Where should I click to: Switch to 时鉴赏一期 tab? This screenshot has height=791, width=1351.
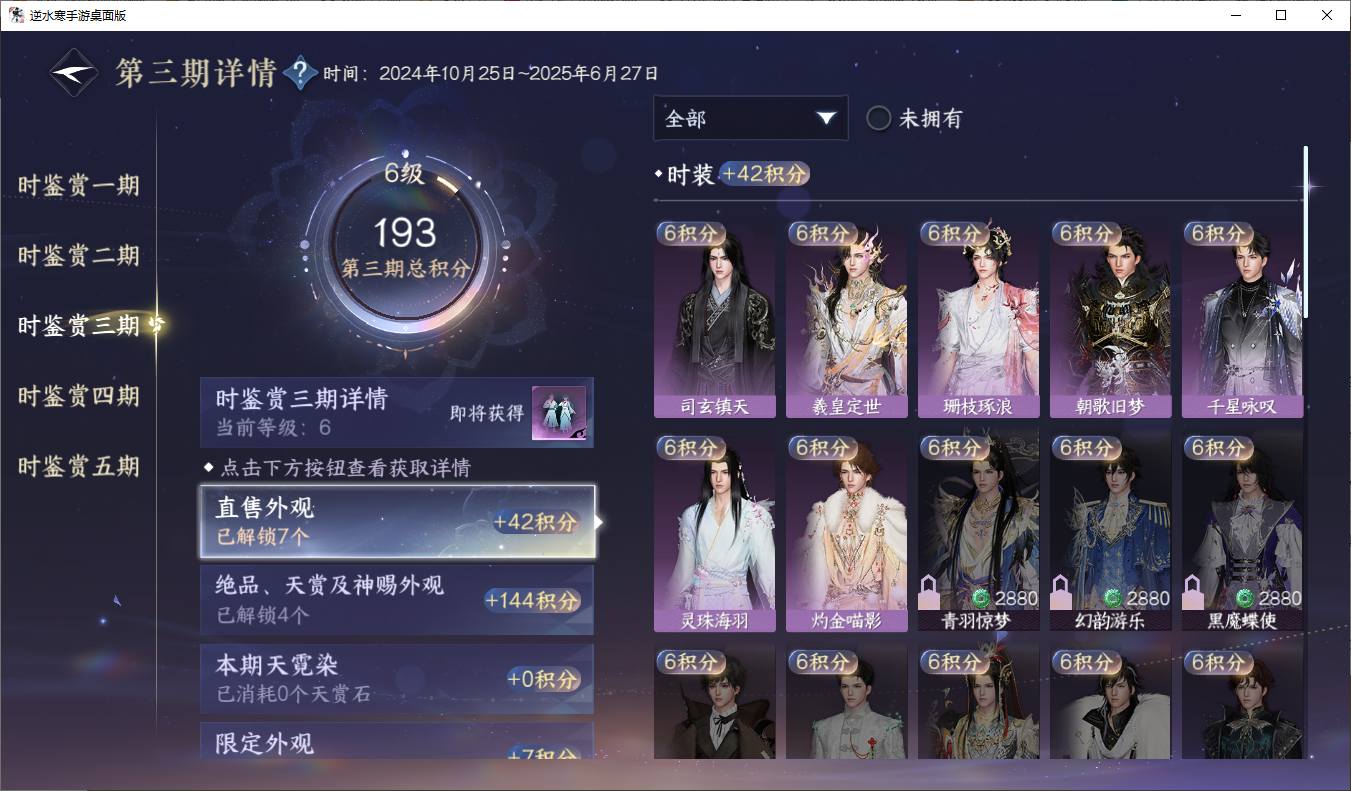[x=78, y=186]
